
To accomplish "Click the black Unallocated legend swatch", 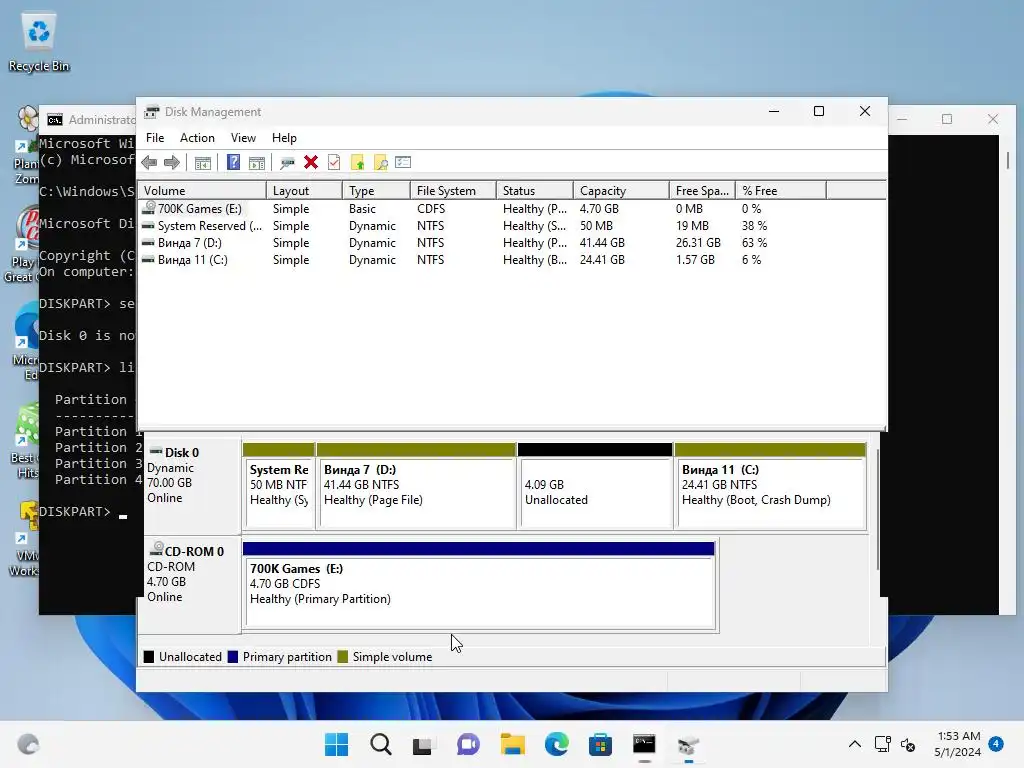I will [149, 657].
